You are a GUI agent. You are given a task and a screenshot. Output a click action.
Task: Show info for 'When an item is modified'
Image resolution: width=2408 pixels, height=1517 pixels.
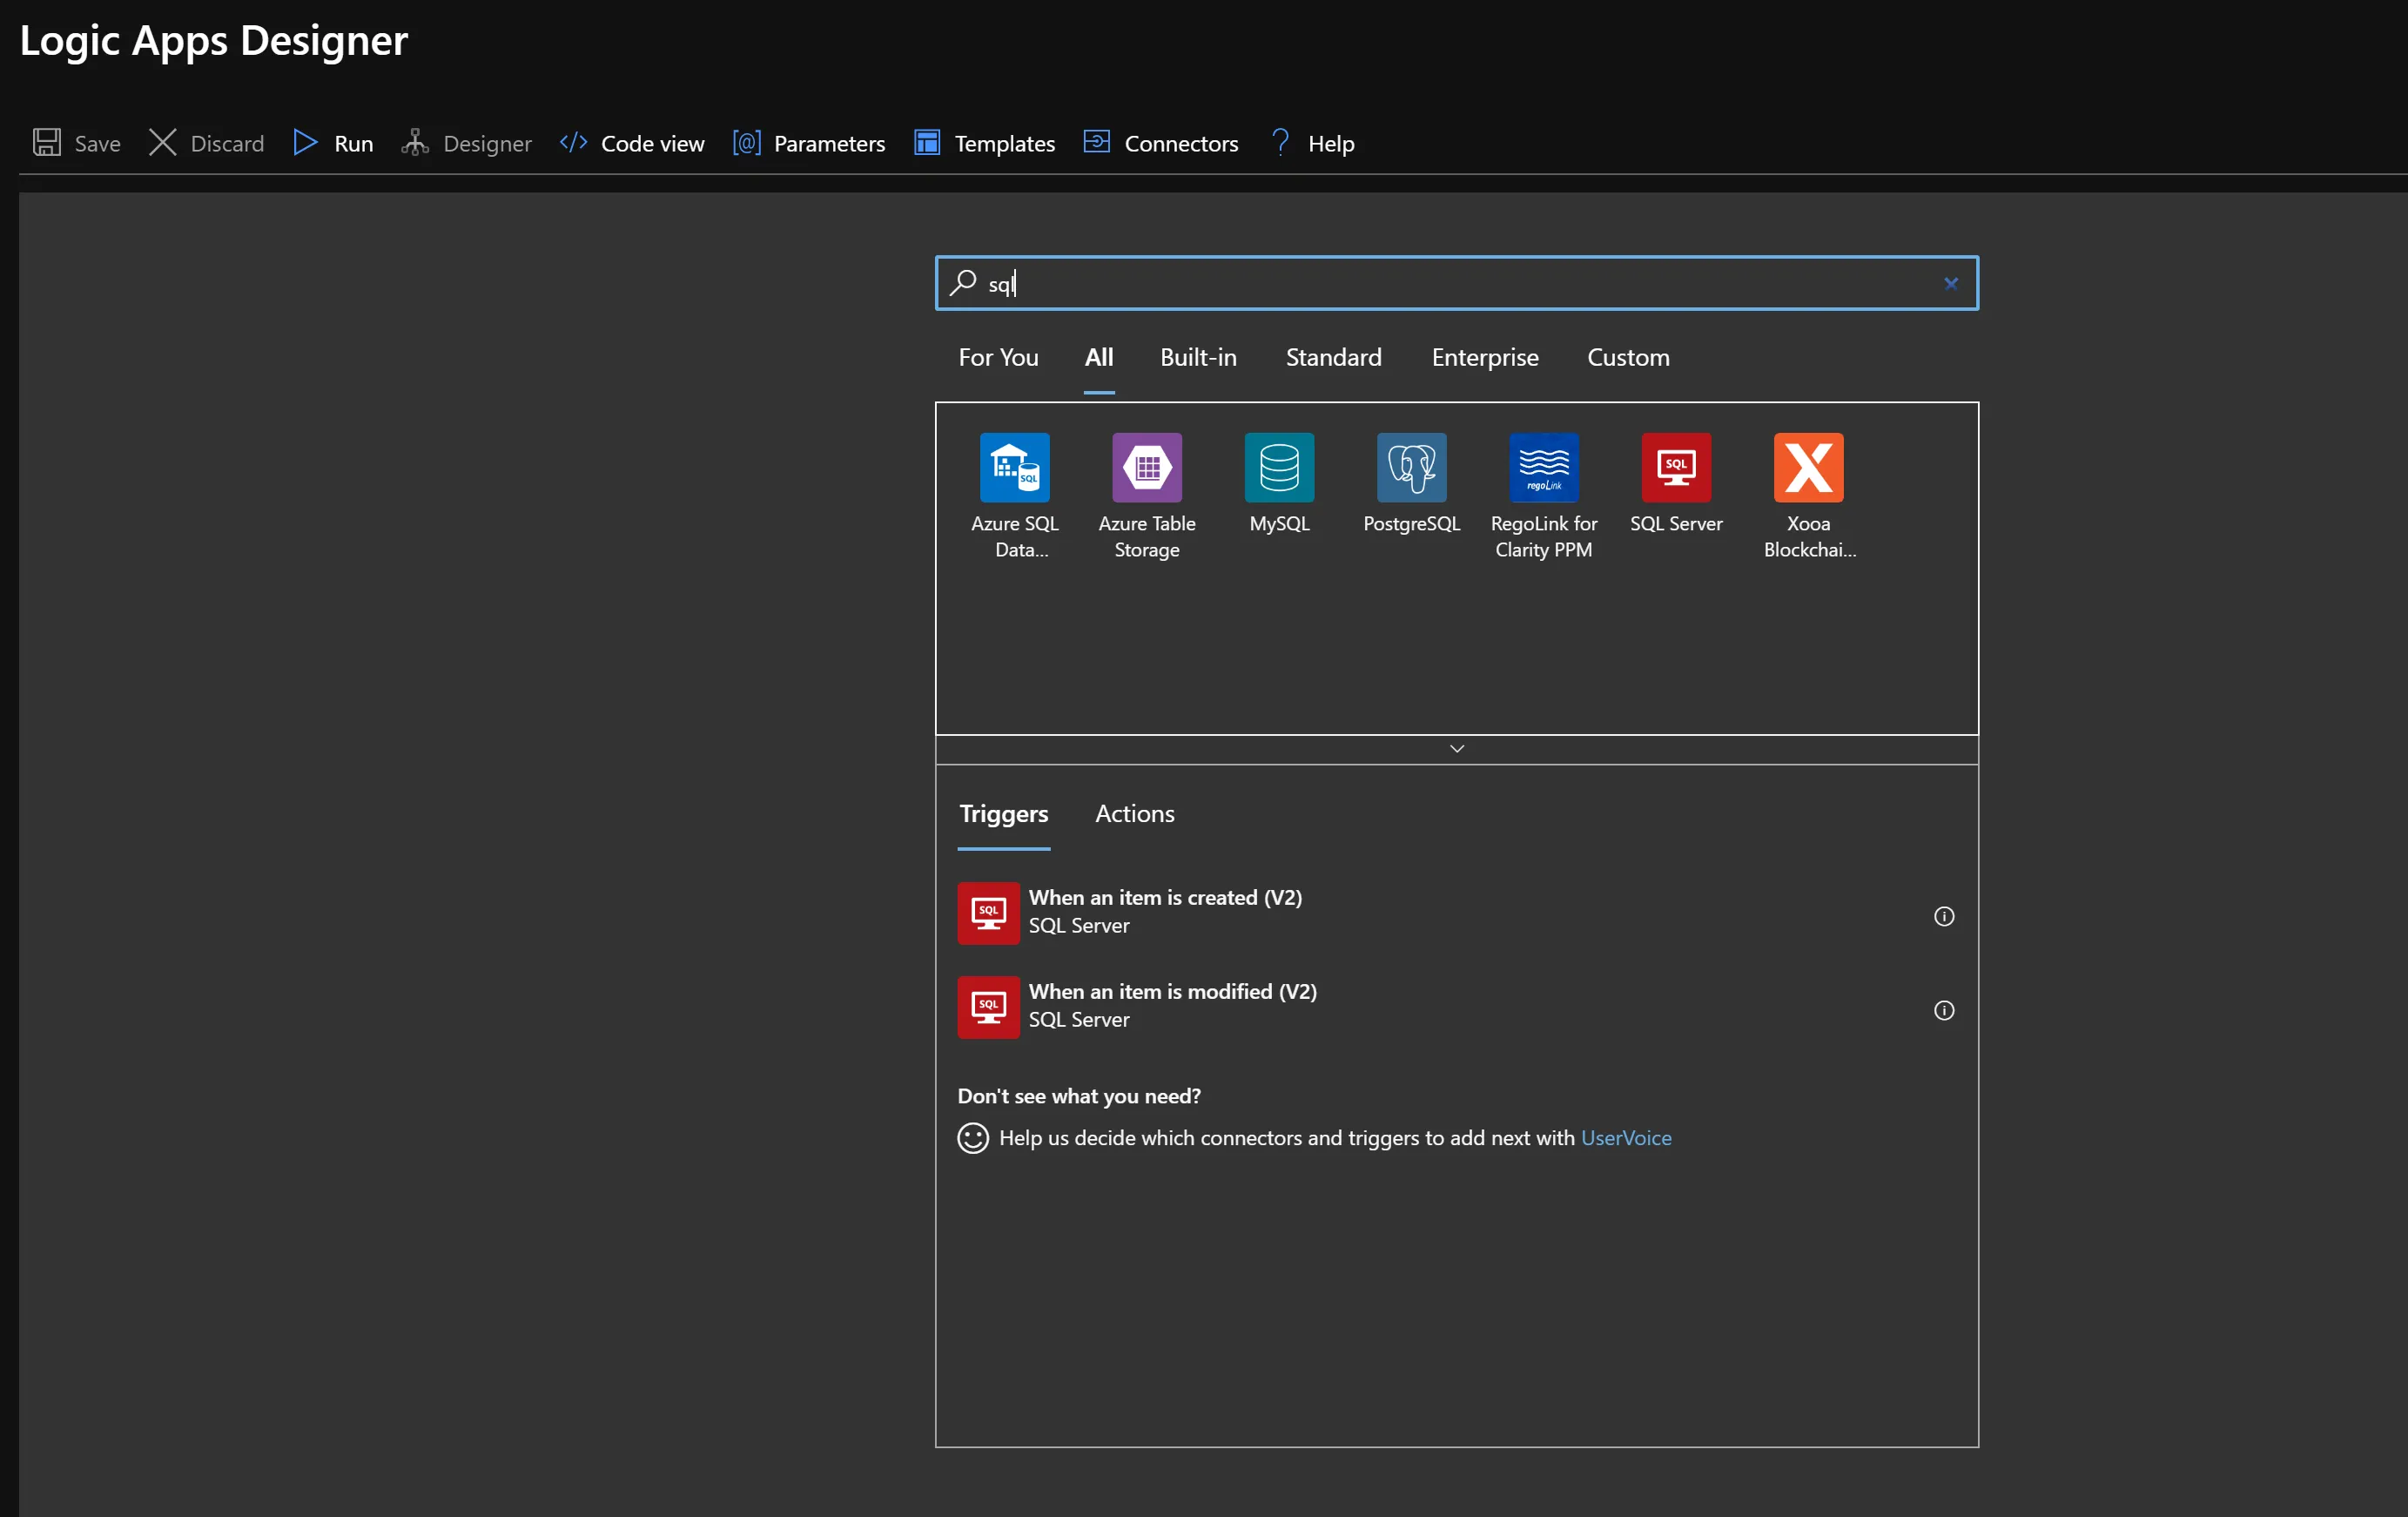[1943, 1010]
